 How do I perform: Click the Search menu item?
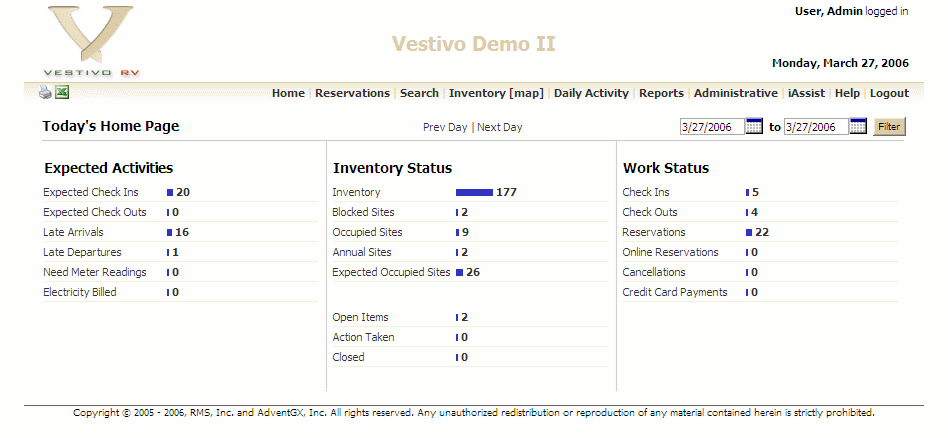click(419, 93)
